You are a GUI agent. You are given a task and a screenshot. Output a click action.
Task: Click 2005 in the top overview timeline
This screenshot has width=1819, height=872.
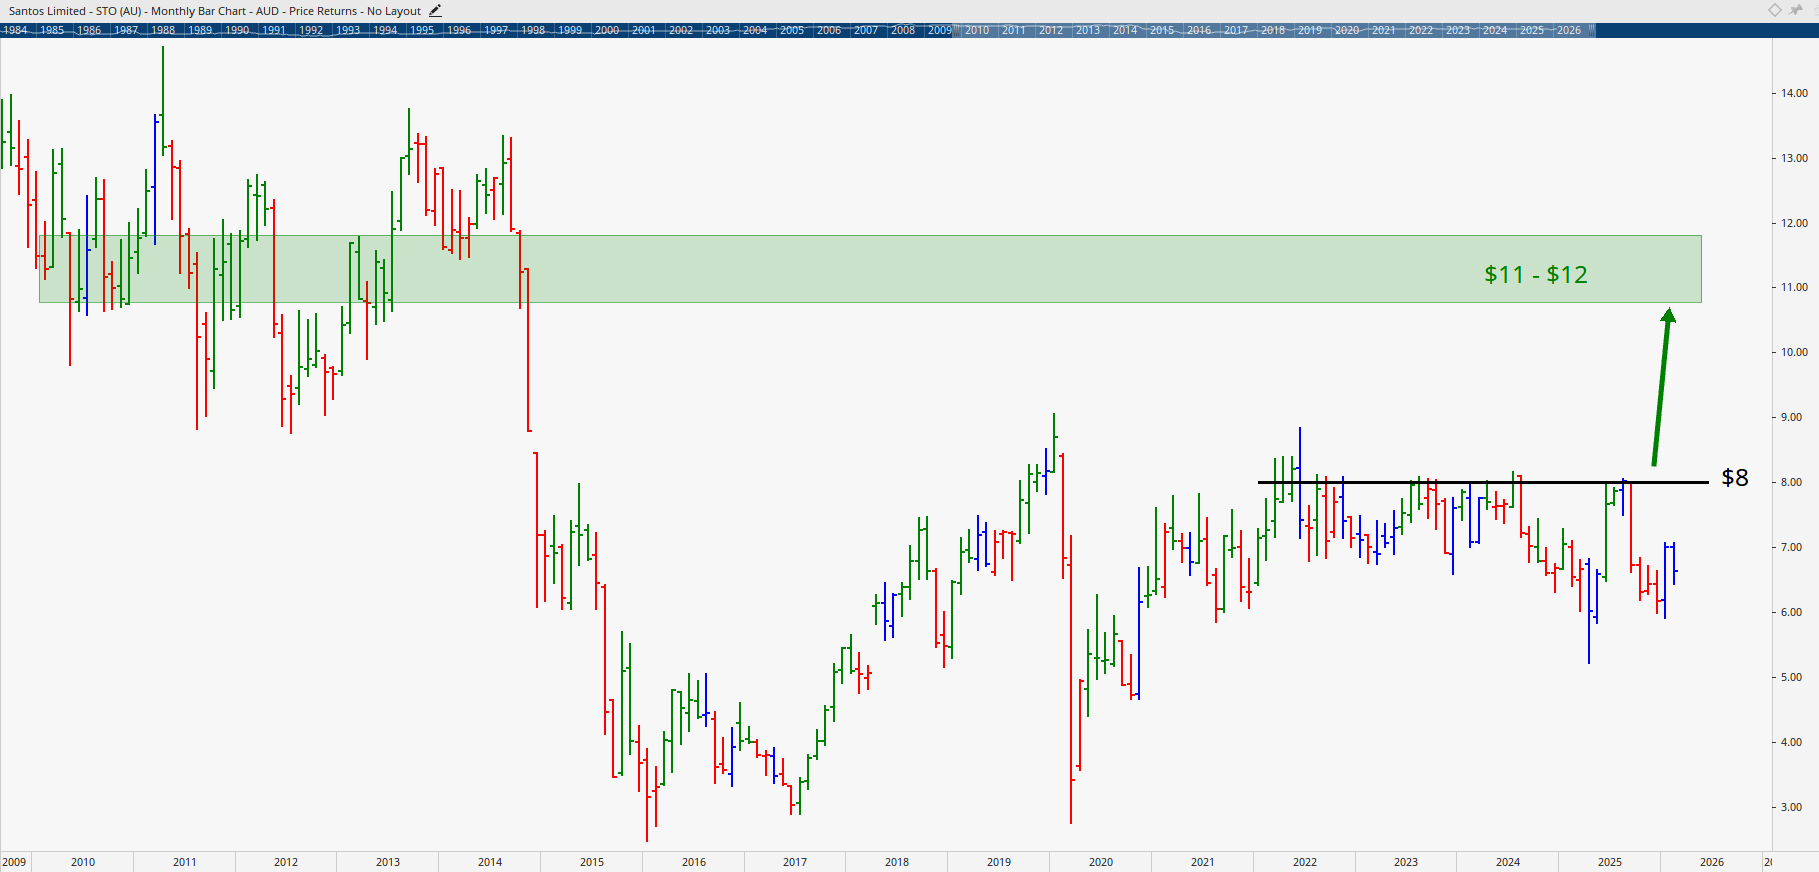click(792, 30)
